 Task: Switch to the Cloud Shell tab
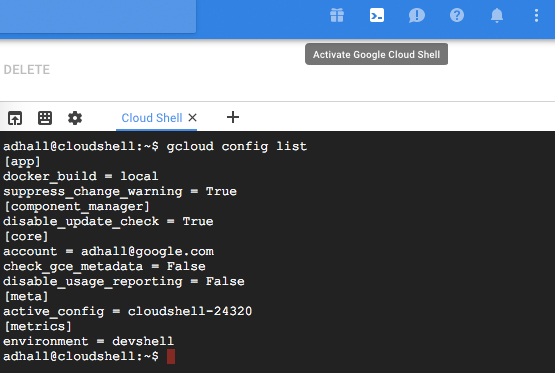151,118
